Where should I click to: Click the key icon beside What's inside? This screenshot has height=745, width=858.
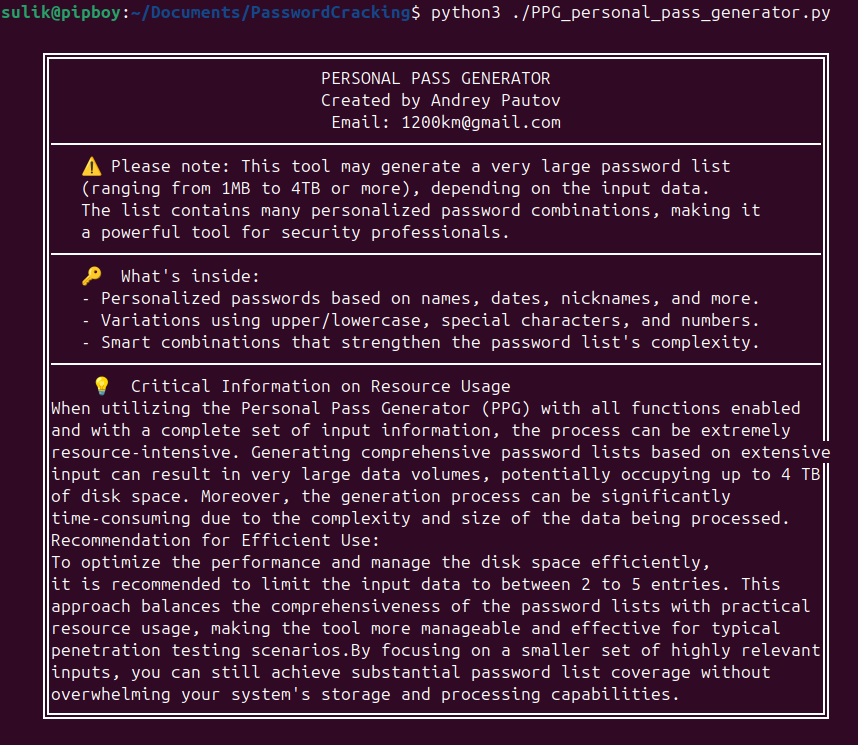click(x=92, y=276)
